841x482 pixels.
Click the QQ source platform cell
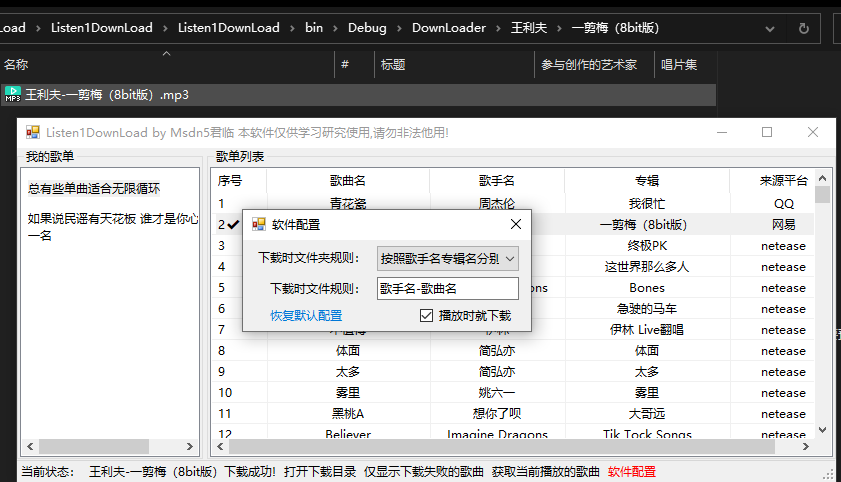pyautogui.click(x=783, y=204)
